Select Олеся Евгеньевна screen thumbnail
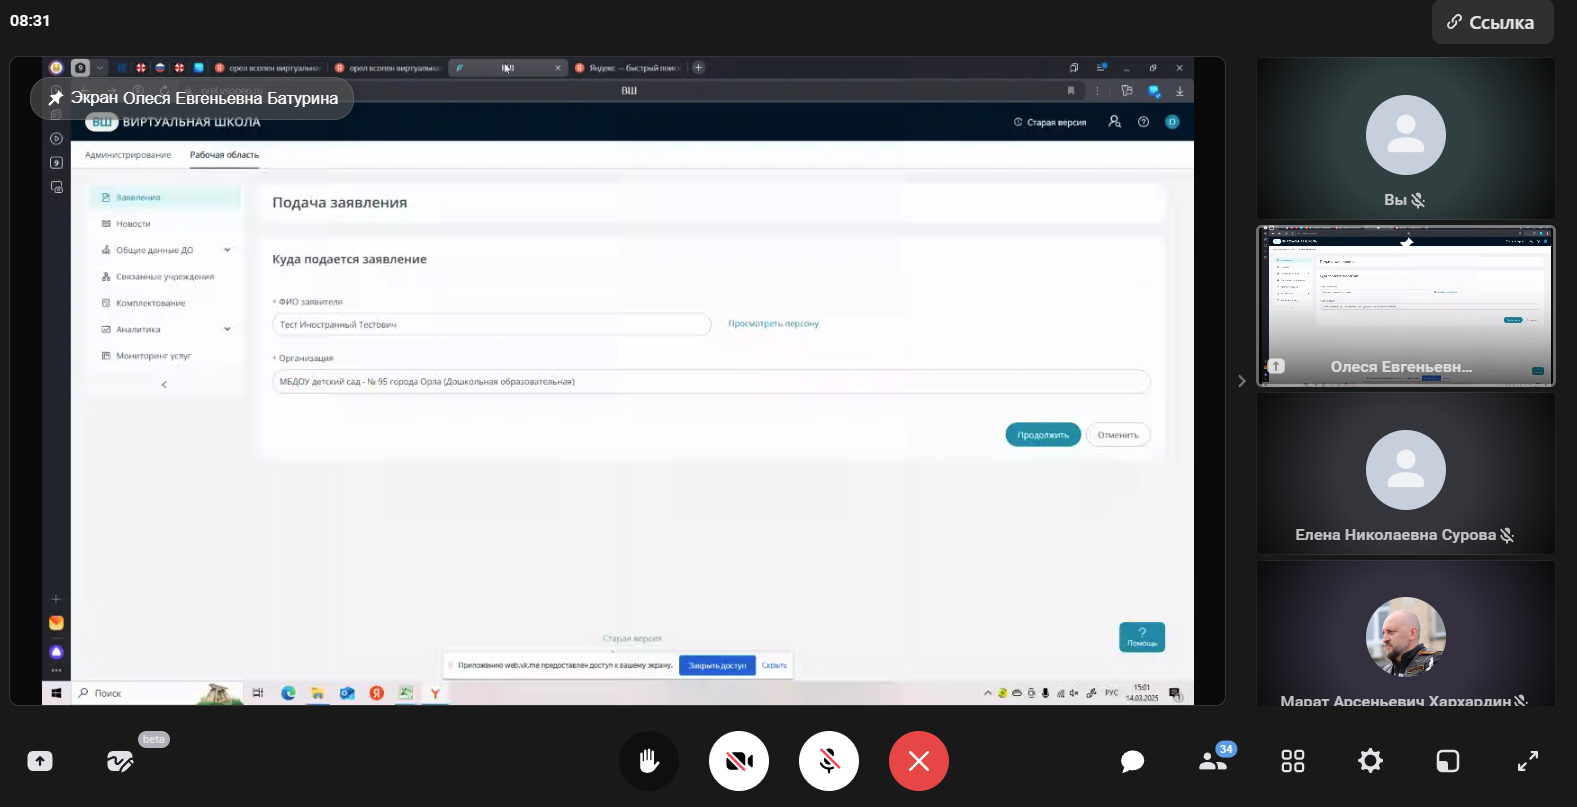Image resolution: width=1577 pixels, height=807 pixels. click(x=1405, y=306)
